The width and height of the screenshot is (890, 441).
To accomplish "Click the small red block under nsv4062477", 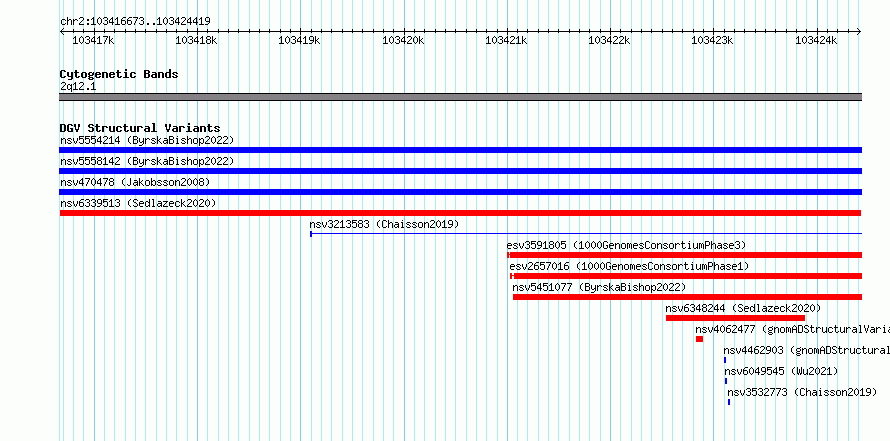I will (x=699, y=339).
